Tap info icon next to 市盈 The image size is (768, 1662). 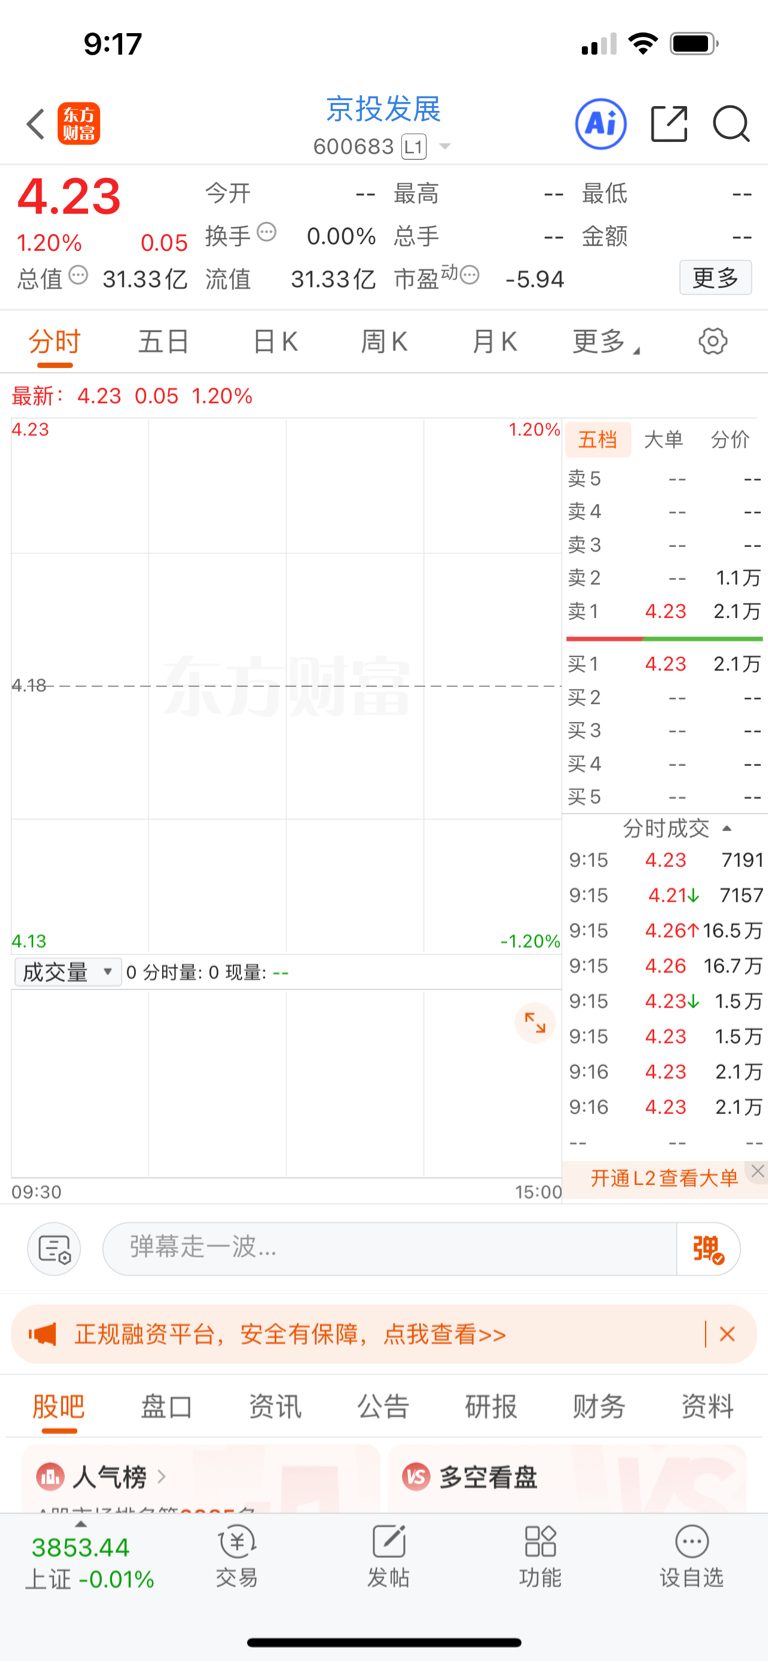click(x=470, y=275)
